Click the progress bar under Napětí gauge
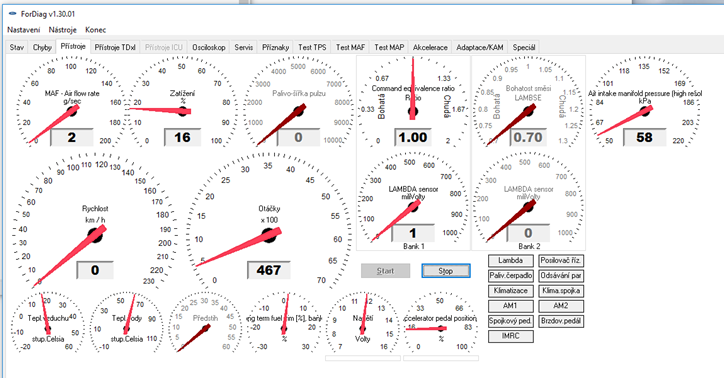The image size is (724, 378). [x=362, y=358]
